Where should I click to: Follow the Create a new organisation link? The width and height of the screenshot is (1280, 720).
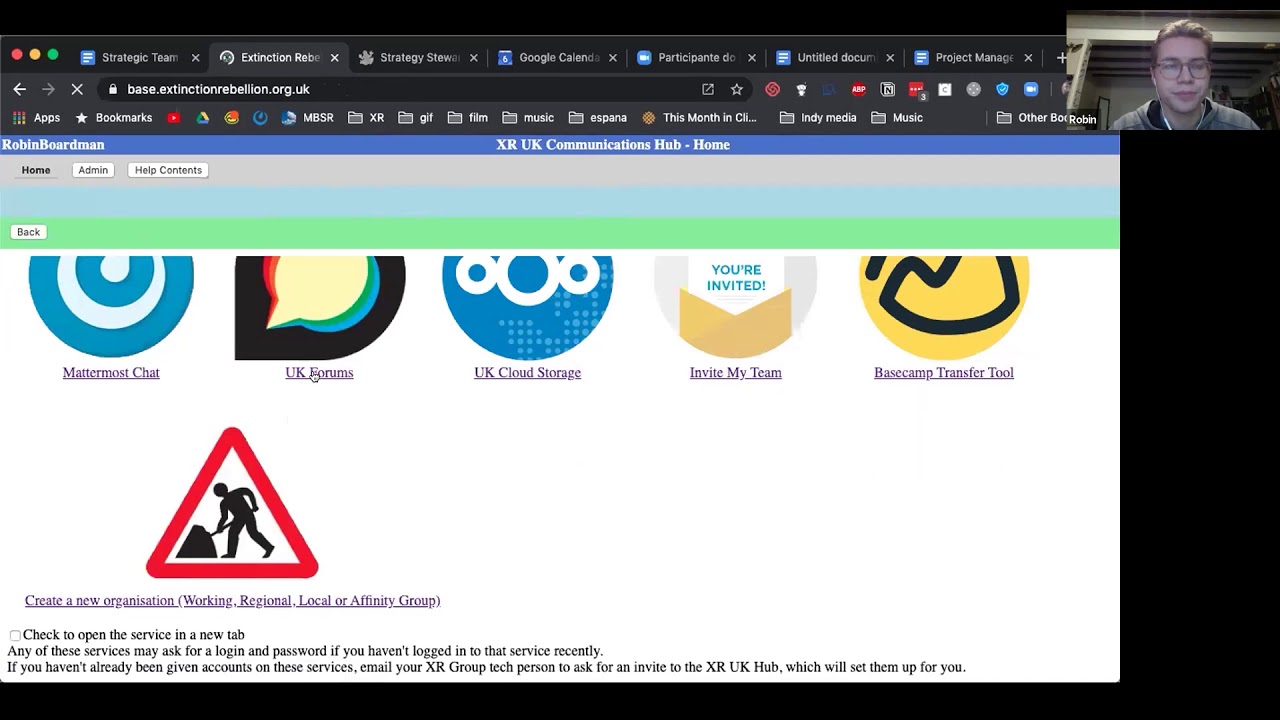[x=232, y=601]
